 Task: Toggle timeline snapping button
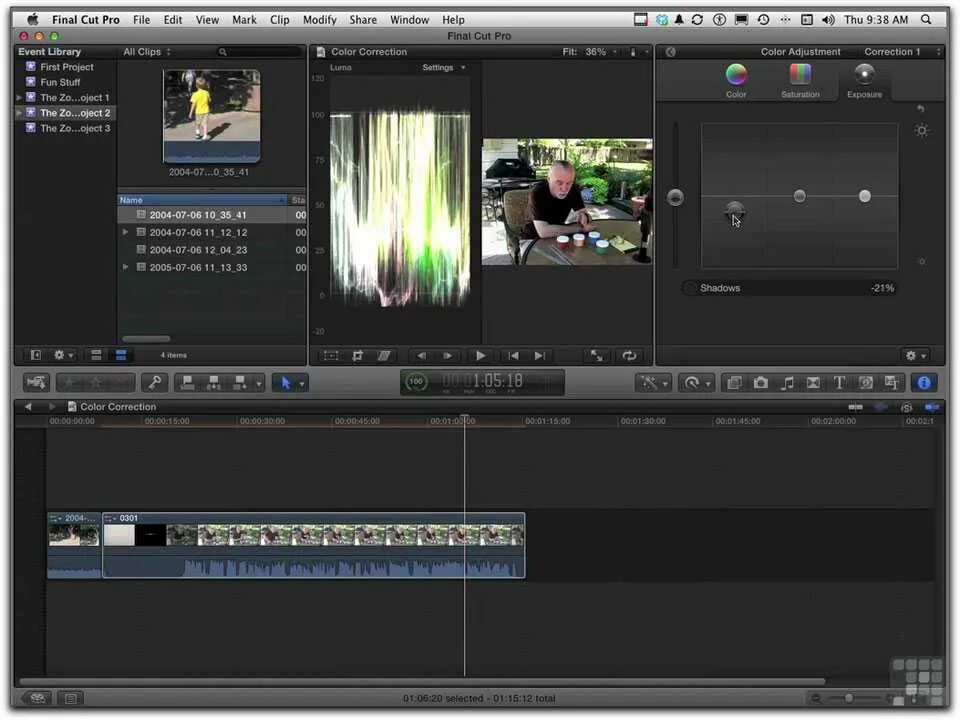click(x=932, y=407)
